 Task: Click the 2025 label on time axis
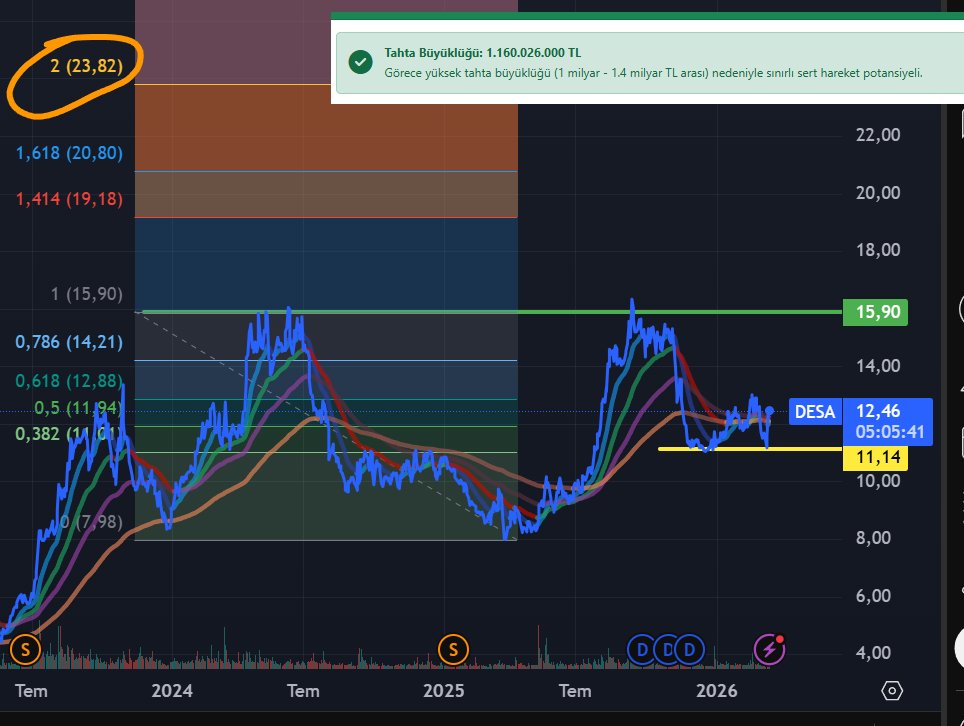(443, 691)
